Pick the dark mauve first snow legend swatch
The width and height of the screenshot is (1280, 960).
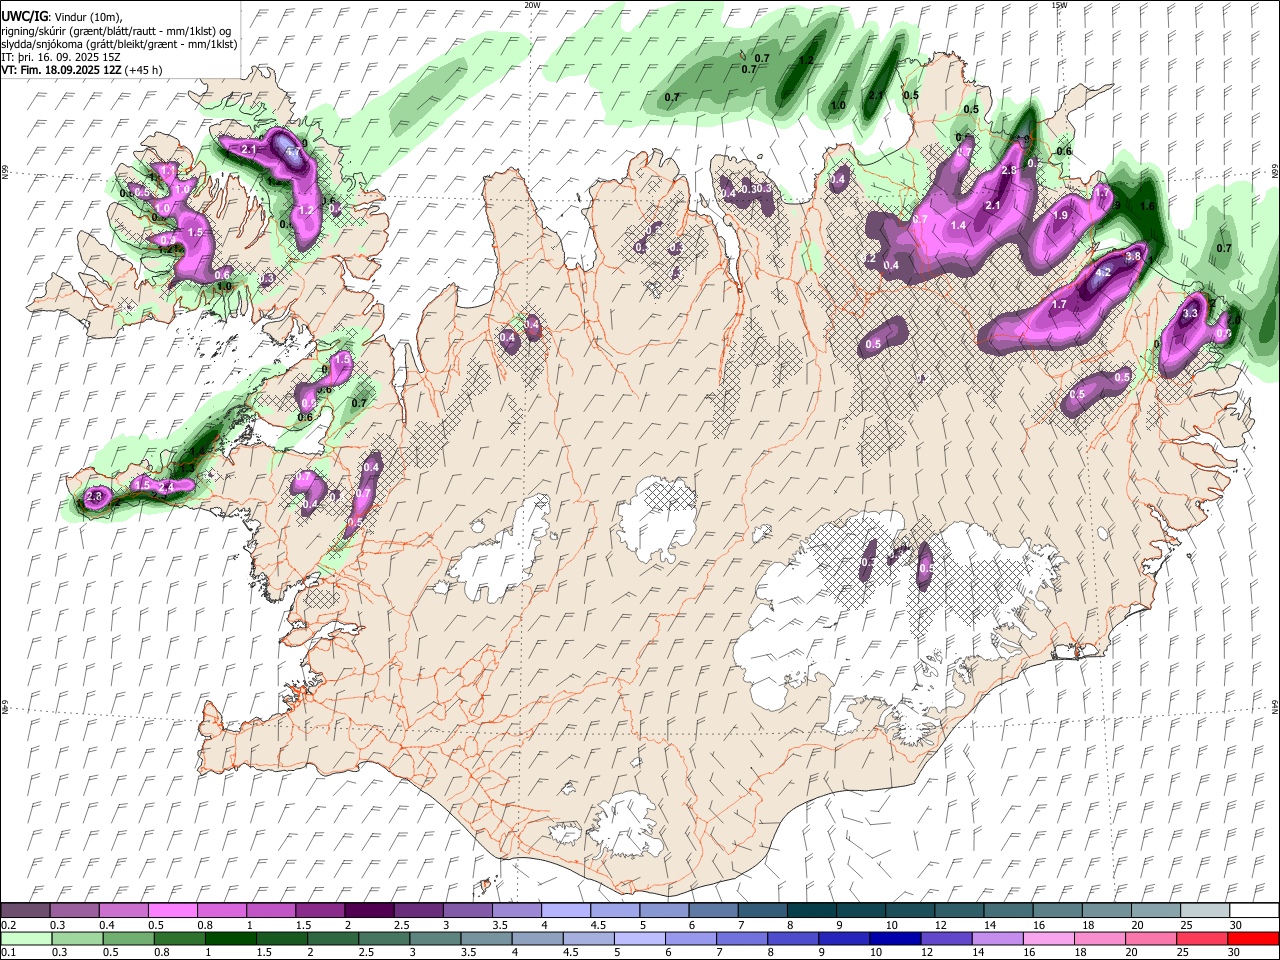pos(26,911)
